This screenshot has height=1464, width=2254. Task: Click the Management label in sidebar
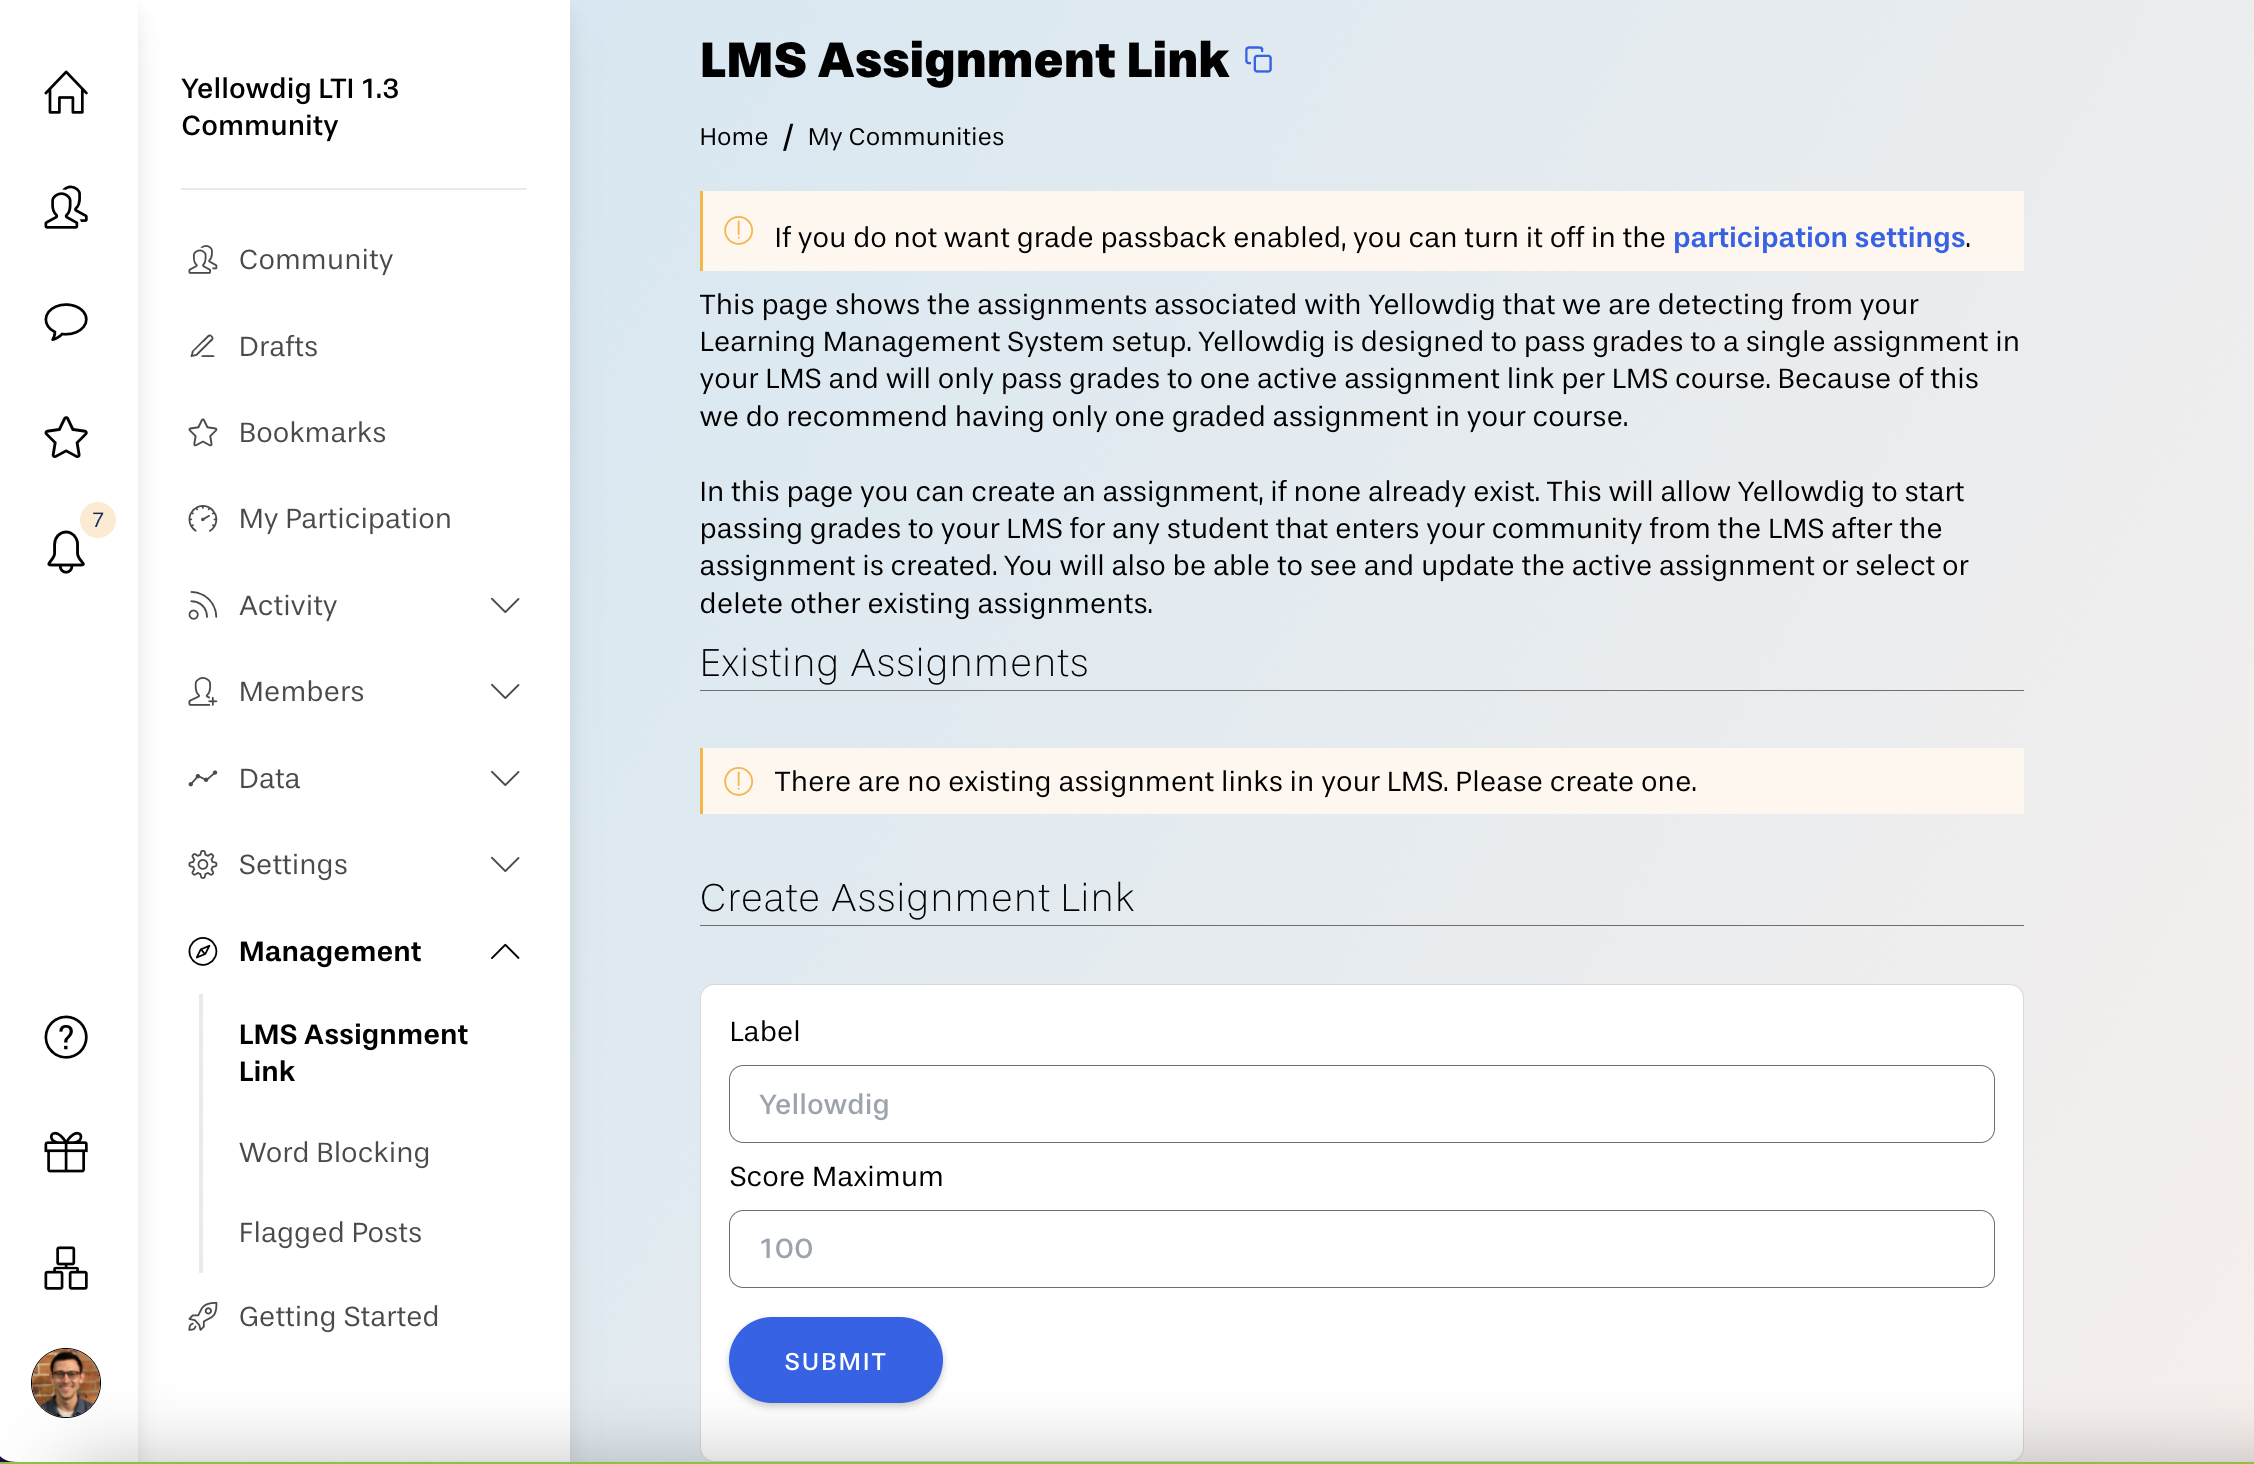[x=330, y=951]
